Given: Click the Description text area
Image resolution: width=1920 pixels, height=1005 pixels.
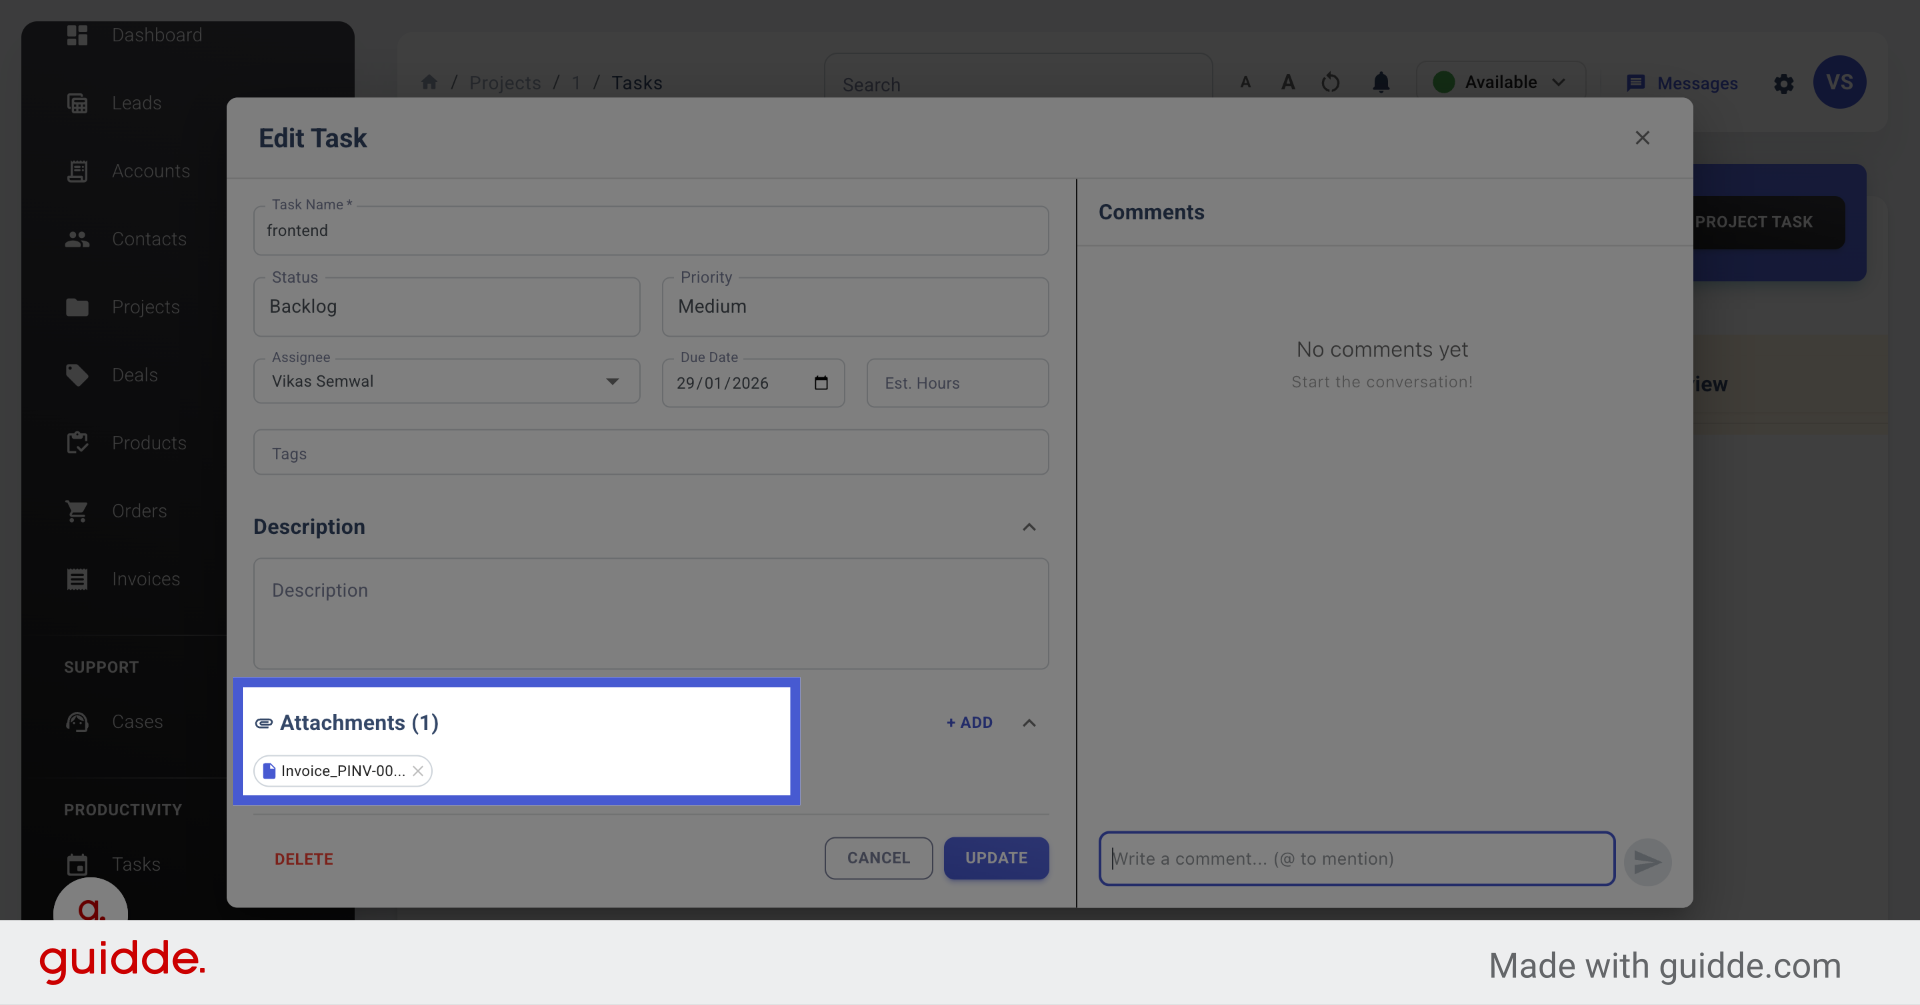Looking at the screenshot, I should 651,613.
